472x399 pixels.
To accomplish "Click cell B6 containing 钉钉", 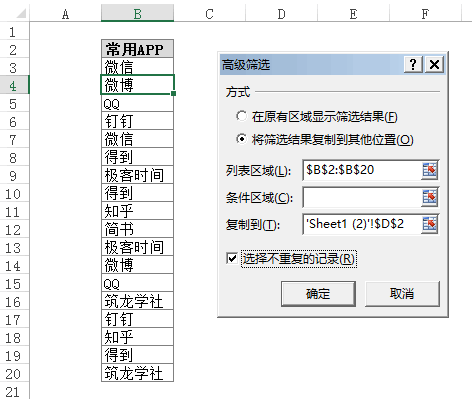I will (x=137, y=121).
